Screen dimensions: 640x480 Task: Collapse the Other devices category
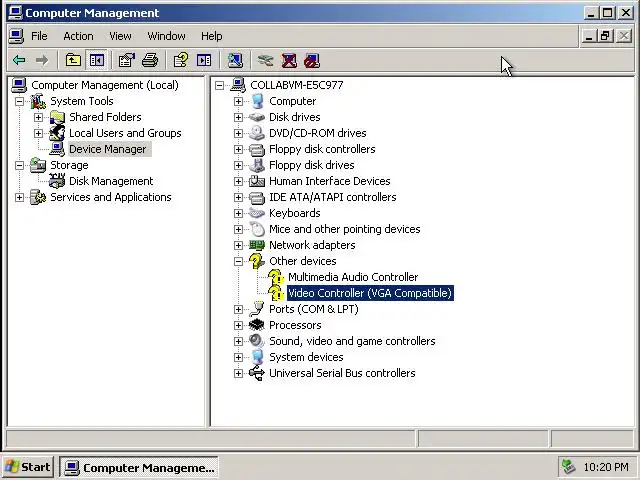[238, 261]
